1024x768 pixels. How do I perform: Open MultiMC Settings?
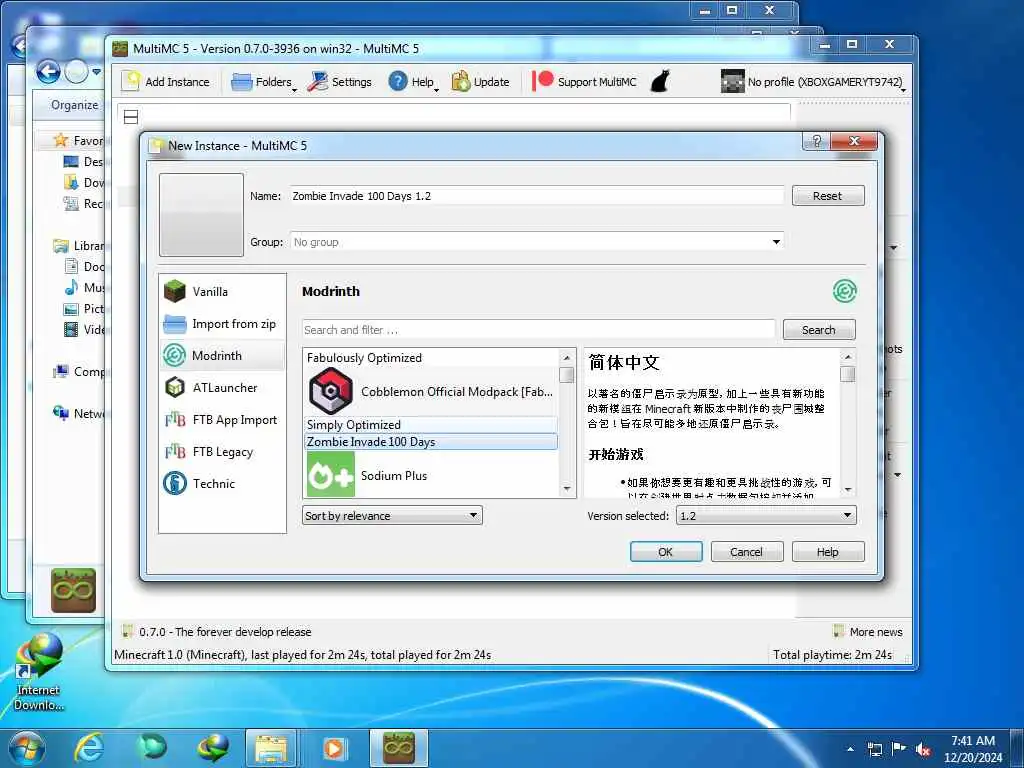[340, 82]
